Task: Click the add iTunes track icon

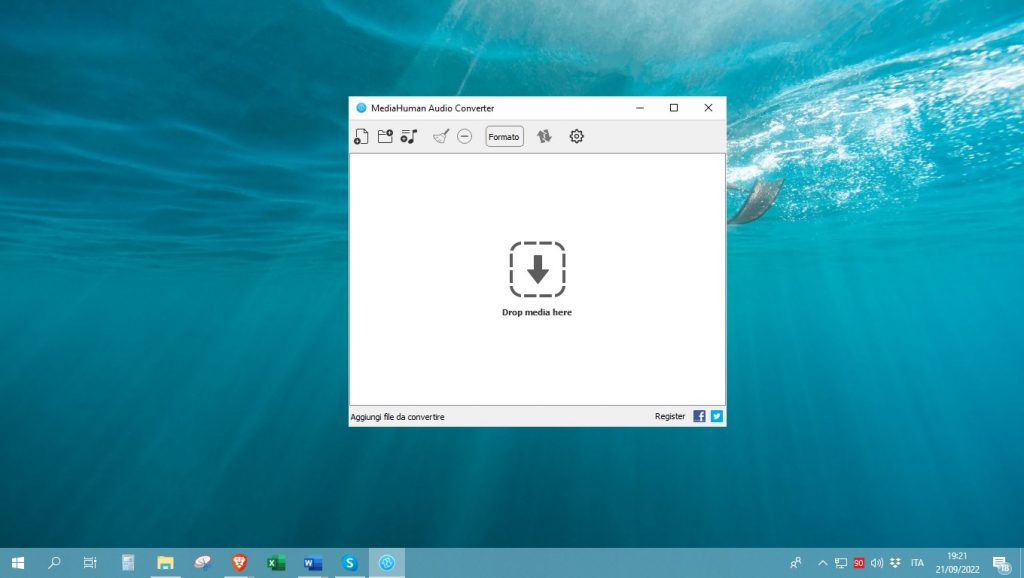Action: (408, 136)
